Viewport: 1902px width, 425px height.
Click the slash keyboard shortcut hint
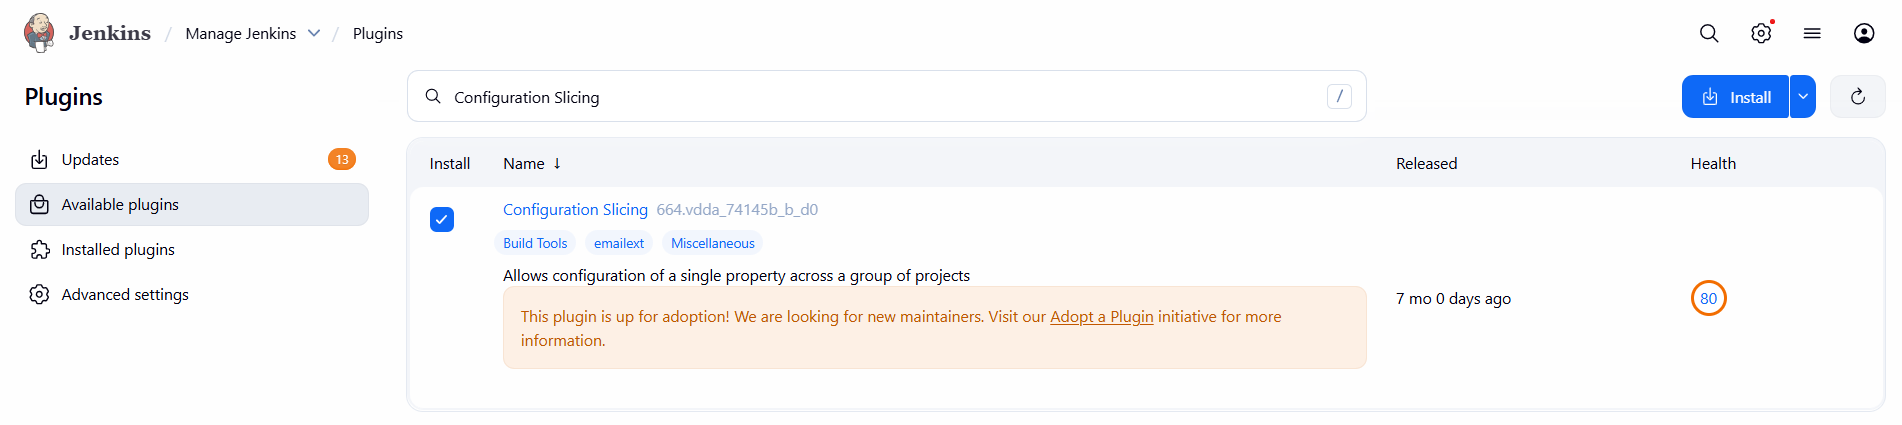point(1339,96)
